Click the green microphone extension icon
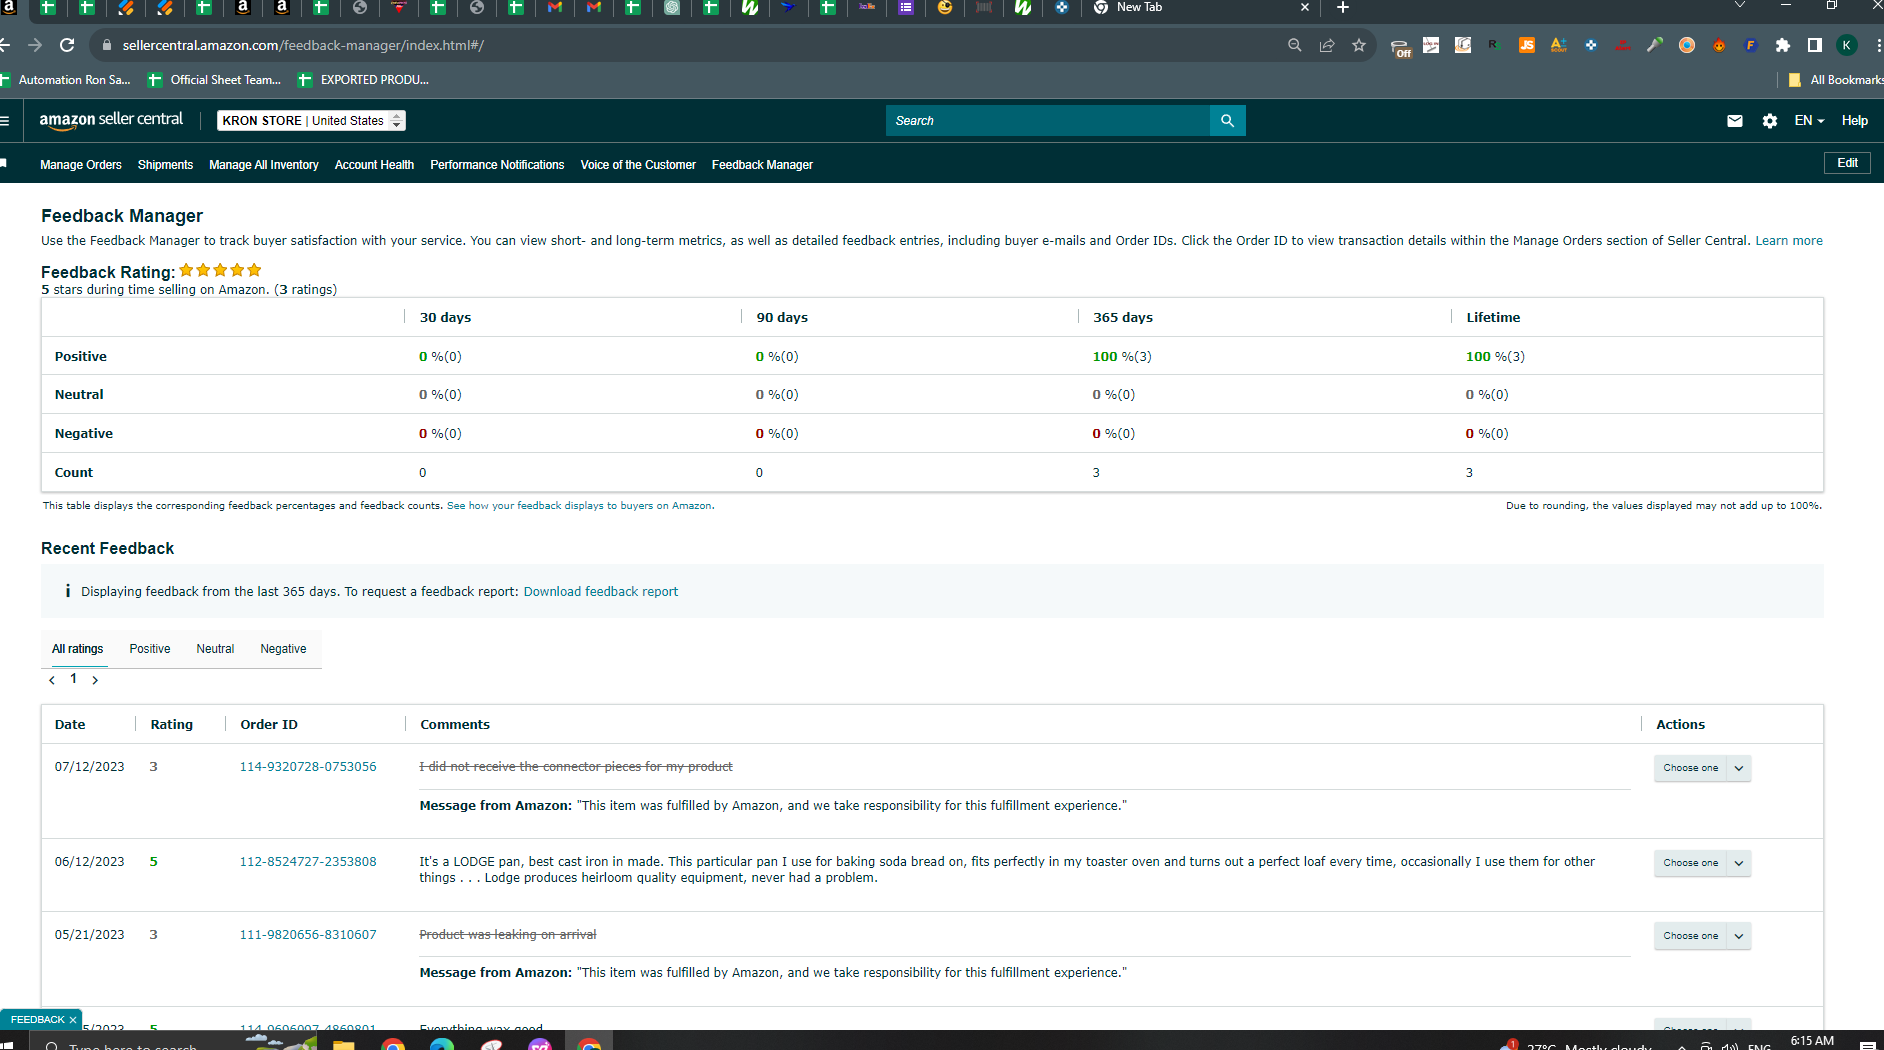Image resolution: width=1884 pixels, height=1050 pixels. tap(1655, 45)
